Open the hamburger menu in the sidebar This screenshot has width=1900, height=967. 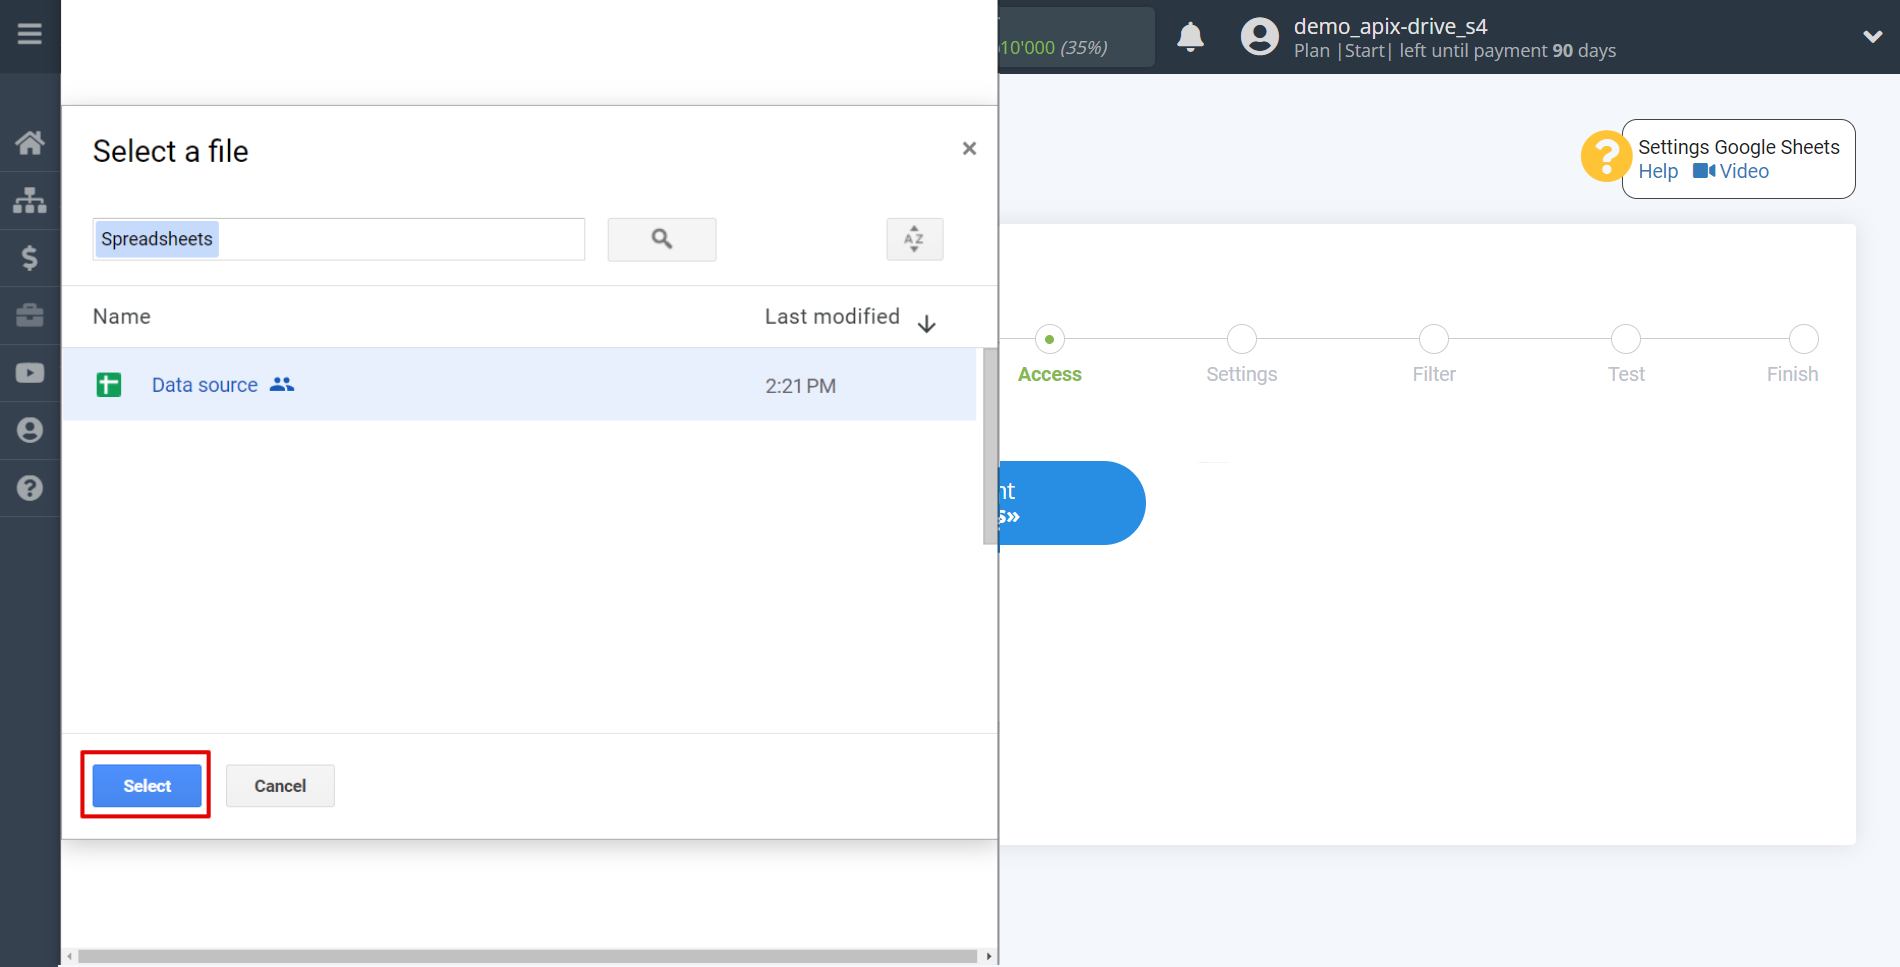(30, 34)
